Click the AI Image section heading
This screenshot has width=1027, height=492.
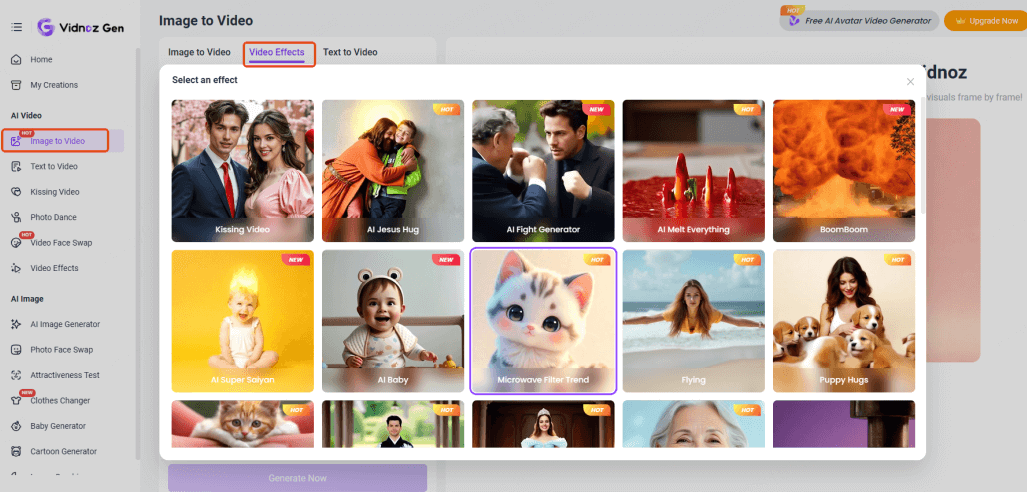click(27, 299)
